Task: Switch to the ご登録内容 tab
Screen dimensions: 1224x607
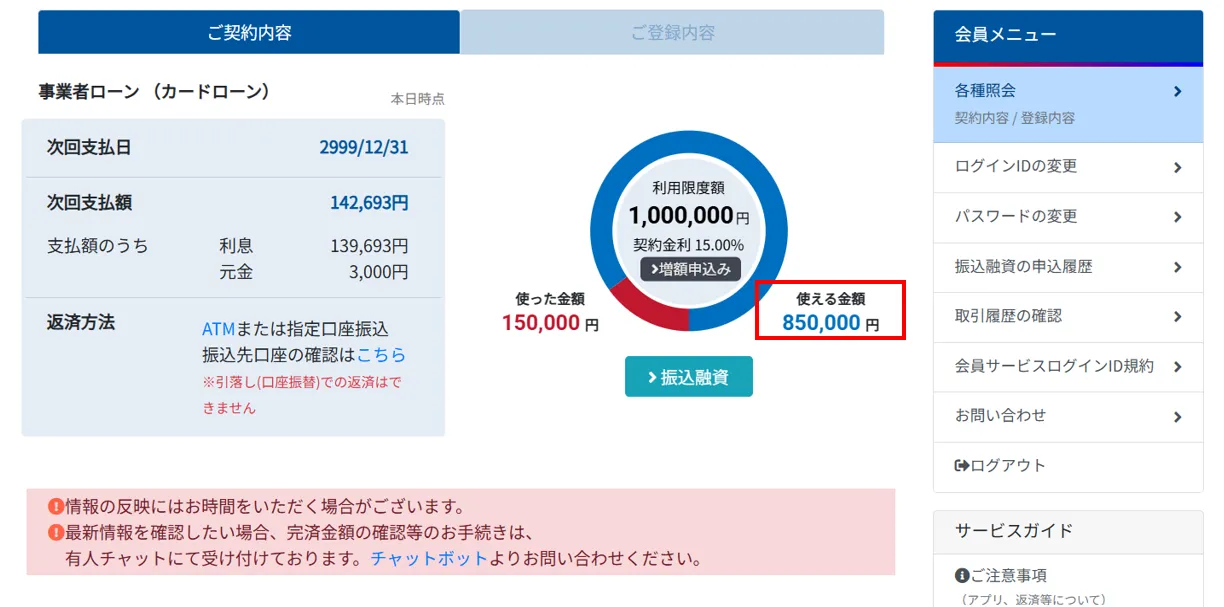Action: [671, 33]
